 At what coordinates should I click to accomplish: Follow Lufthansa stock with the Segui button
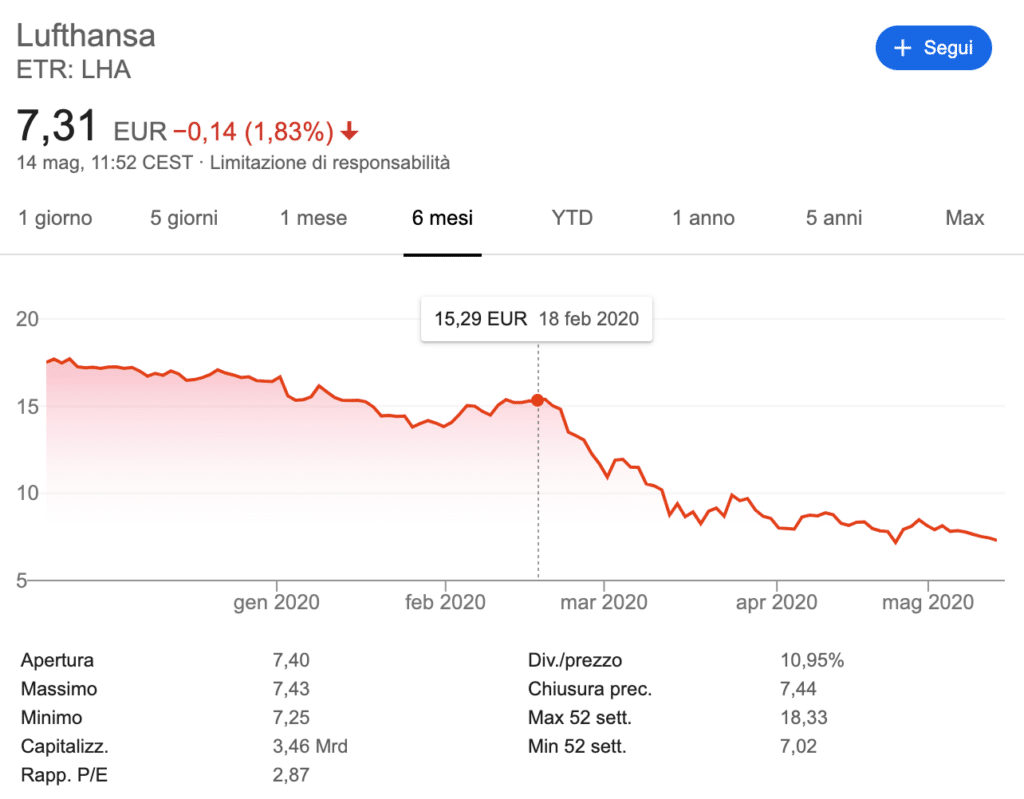(x=933, y=48)
